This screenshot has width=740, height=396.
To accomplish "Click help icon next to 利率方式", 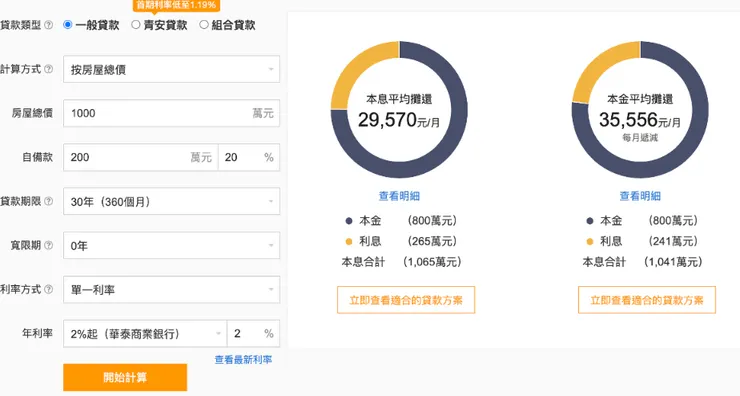I will pos(48,289).
